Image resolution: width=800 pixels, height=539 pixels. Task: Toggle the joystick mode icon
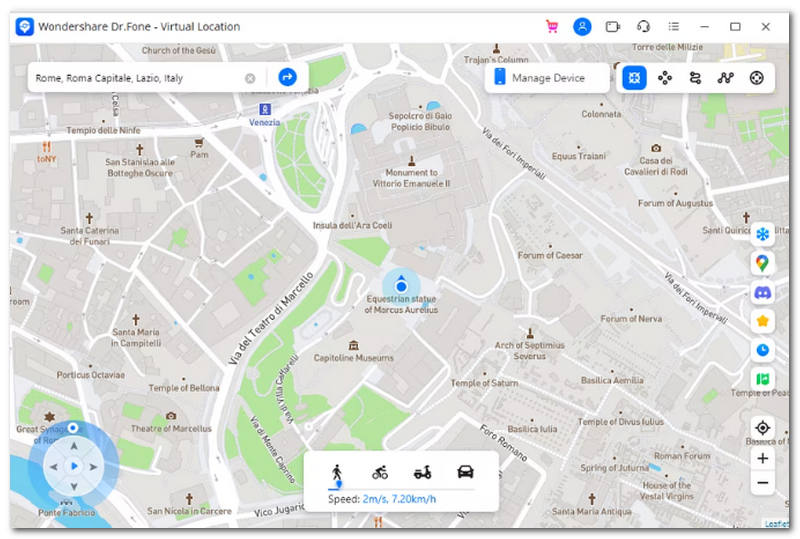tap(757, 78)
